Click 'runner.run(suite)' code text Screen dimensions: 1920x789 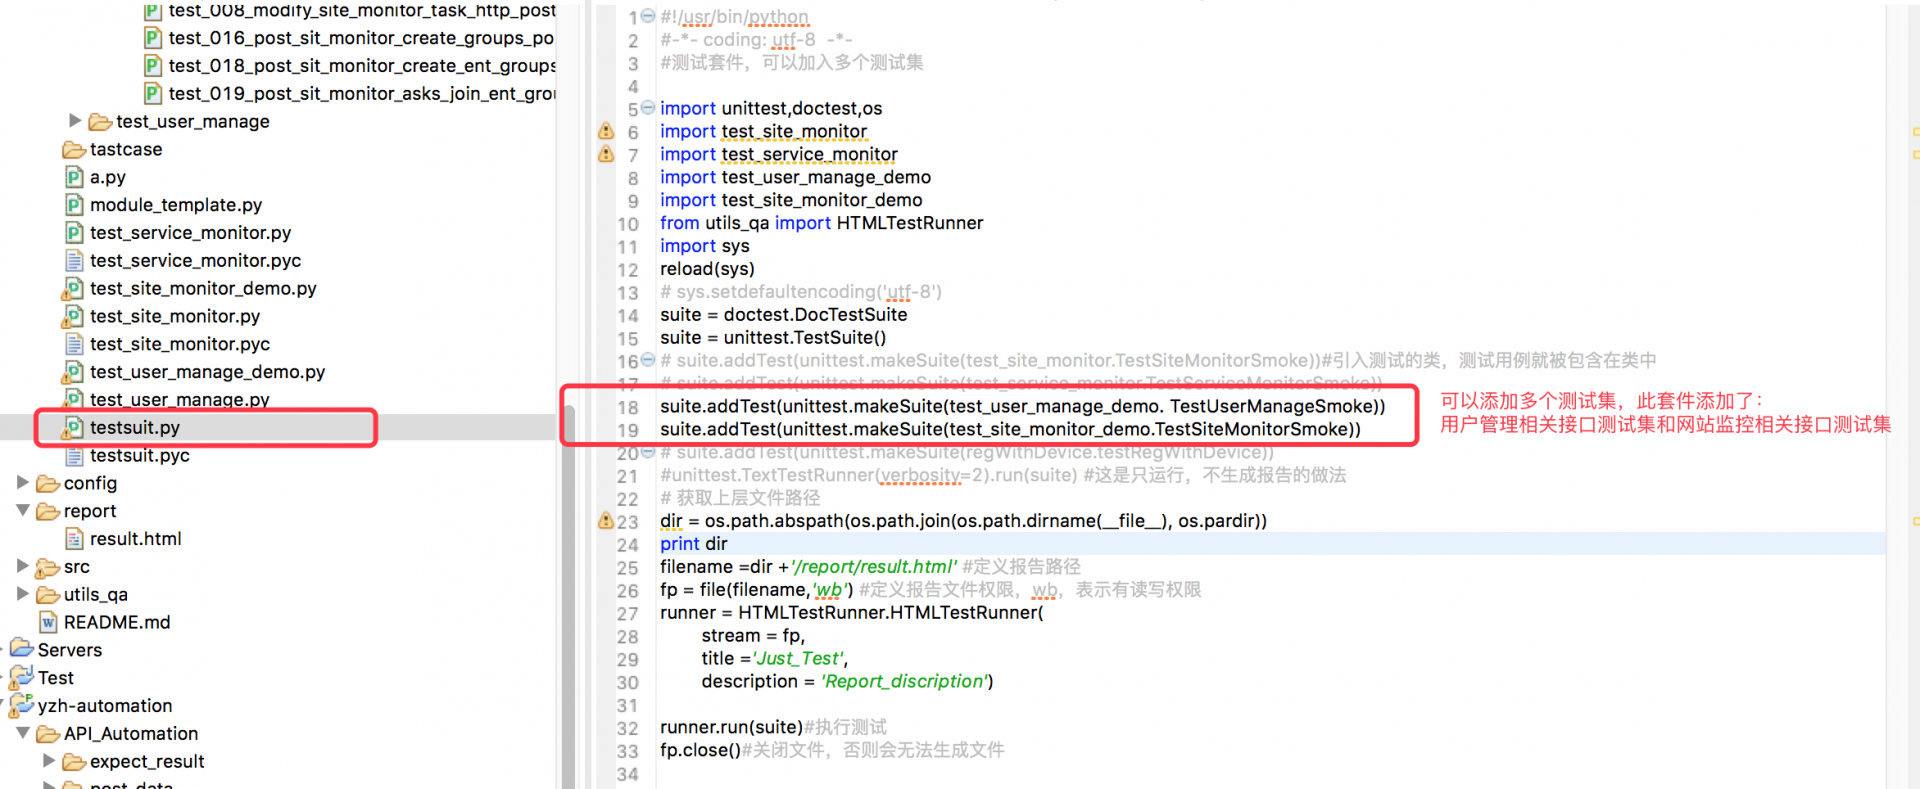click(731, 727)
